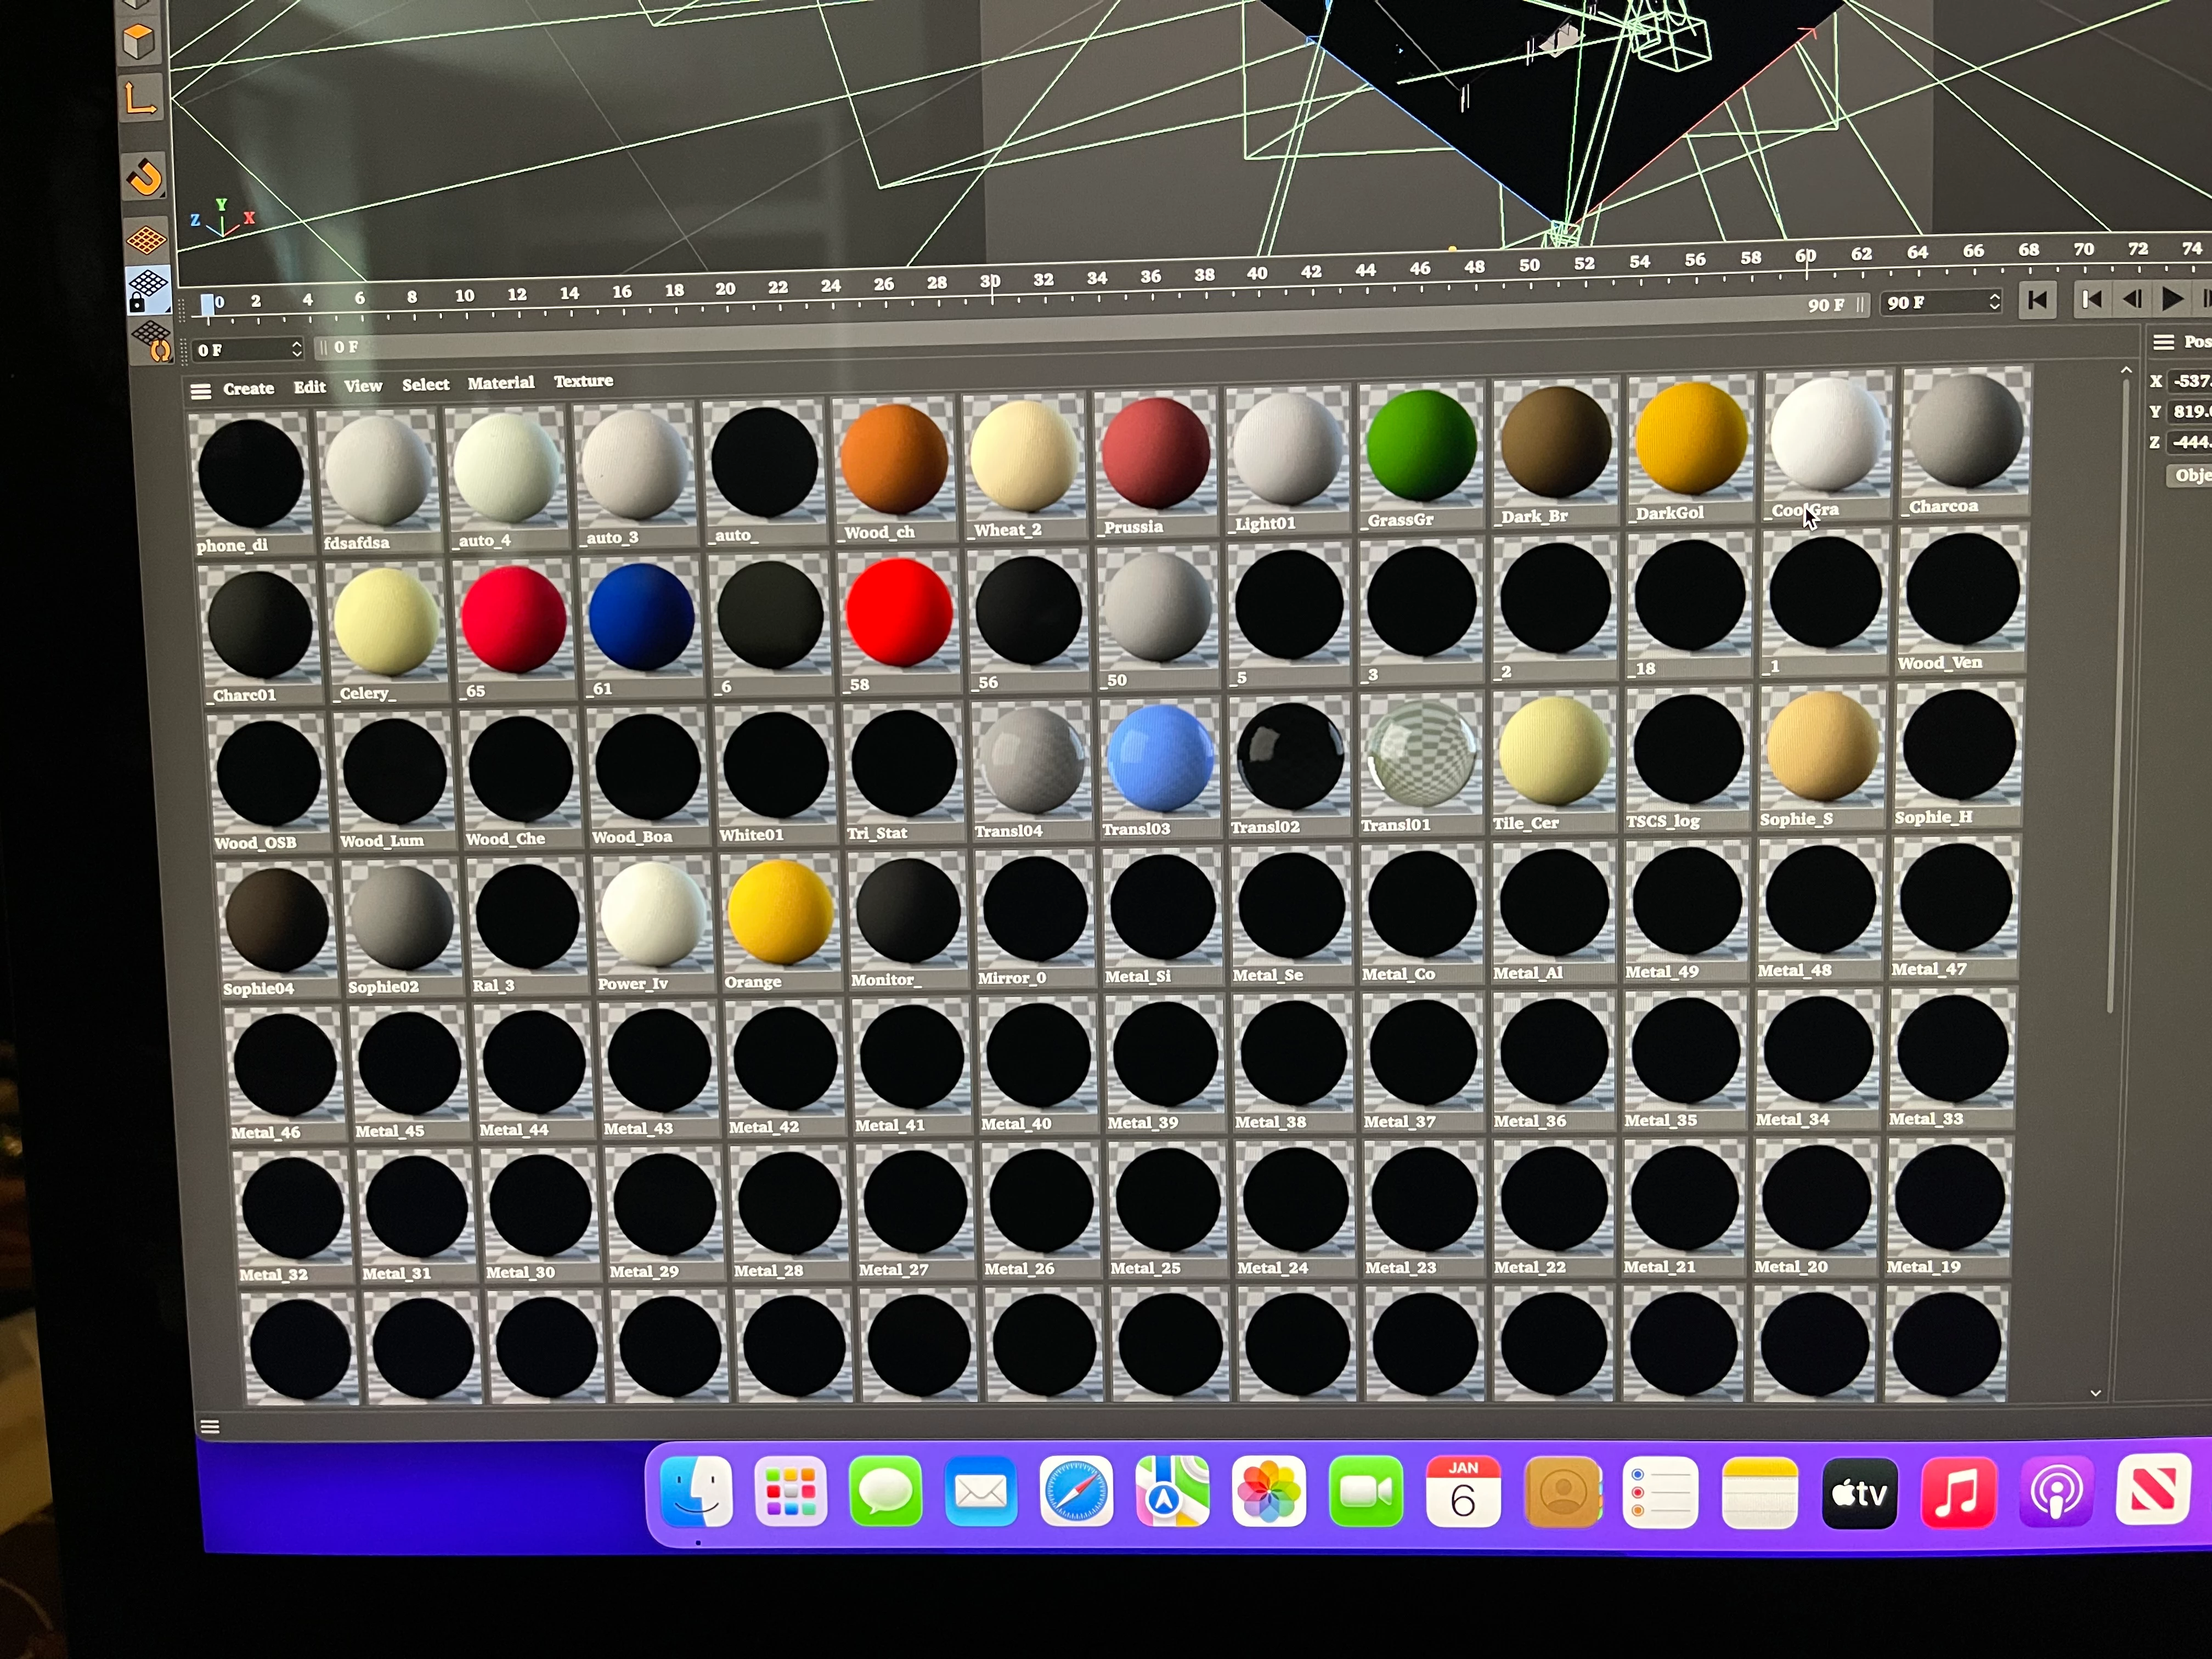Click the 0 F start frame stepper arrows
Screen dimensions: 2212x1659
296,348
